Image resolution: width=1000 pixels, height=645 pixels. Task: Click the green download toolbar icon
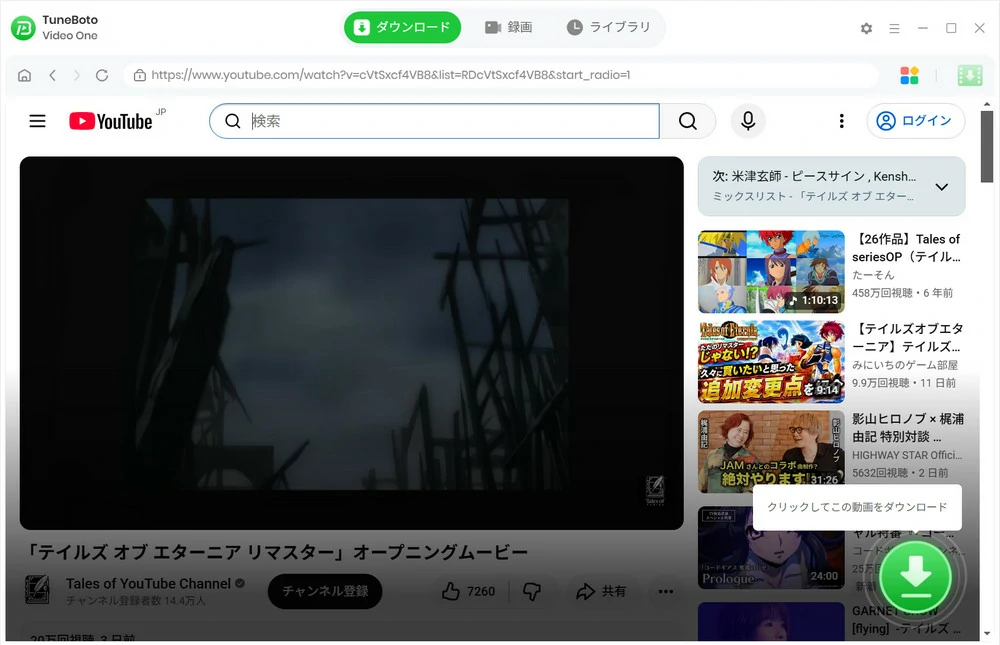[x=970, y=75]
